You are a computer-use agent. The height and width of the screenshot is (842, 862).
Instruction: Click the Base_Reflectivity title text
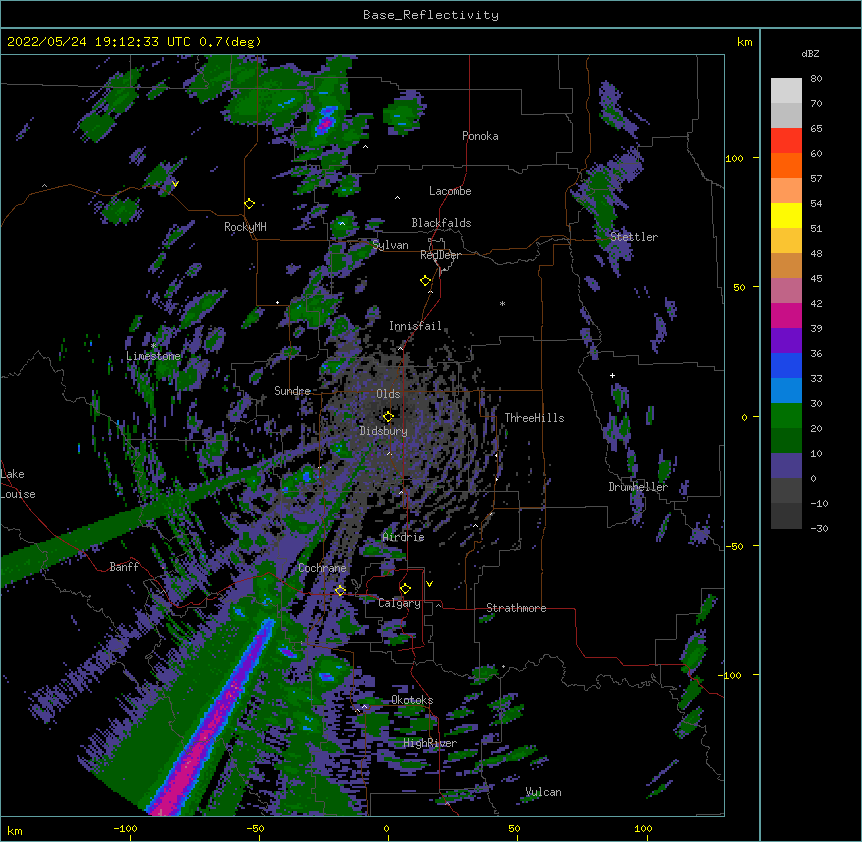click(x=431, y=15)
